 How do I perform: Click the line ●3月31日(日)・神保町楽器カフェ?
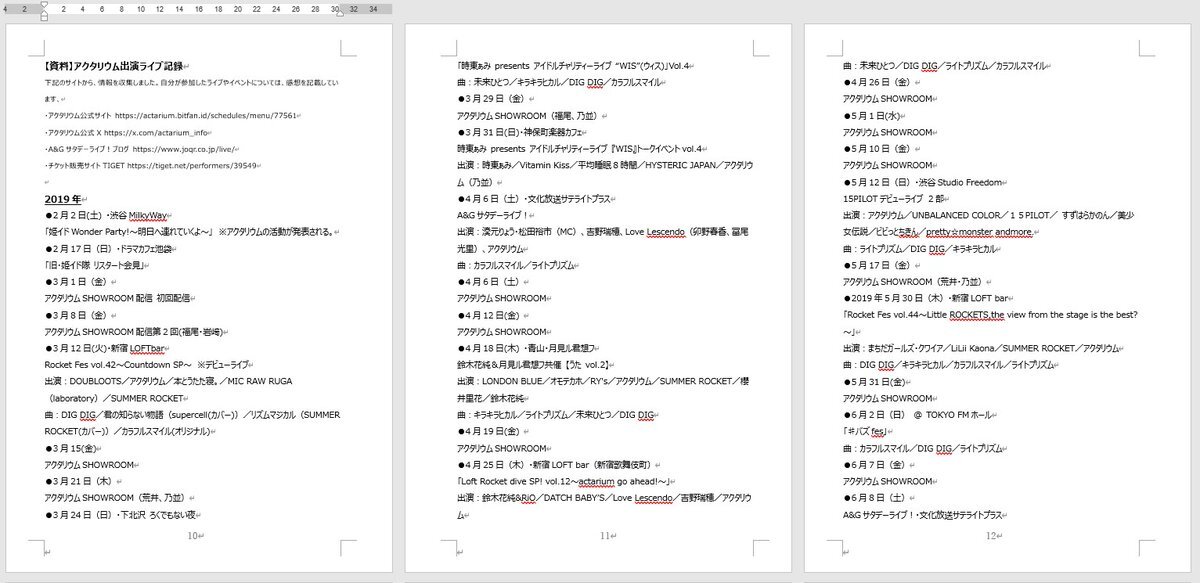point(521,132)
